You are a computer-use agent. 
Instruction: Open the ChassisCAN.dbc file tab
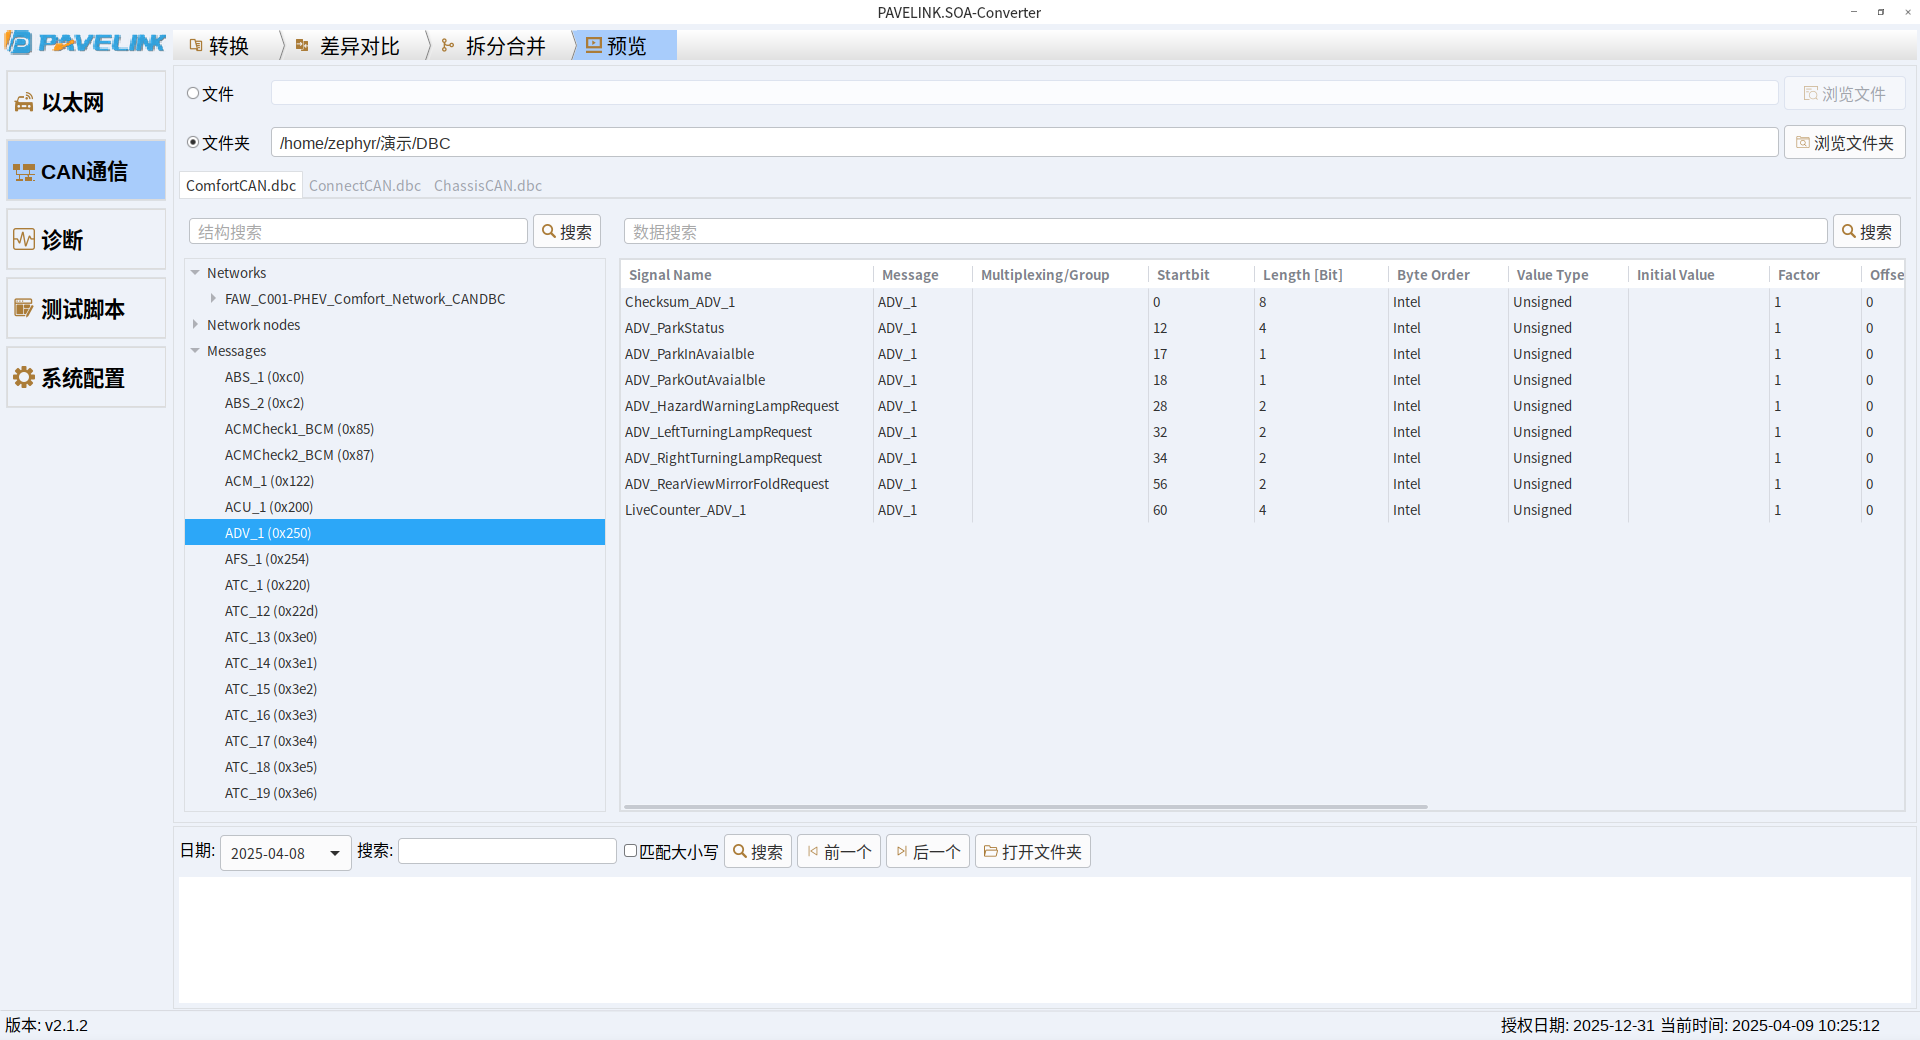[x=488, y=185]
